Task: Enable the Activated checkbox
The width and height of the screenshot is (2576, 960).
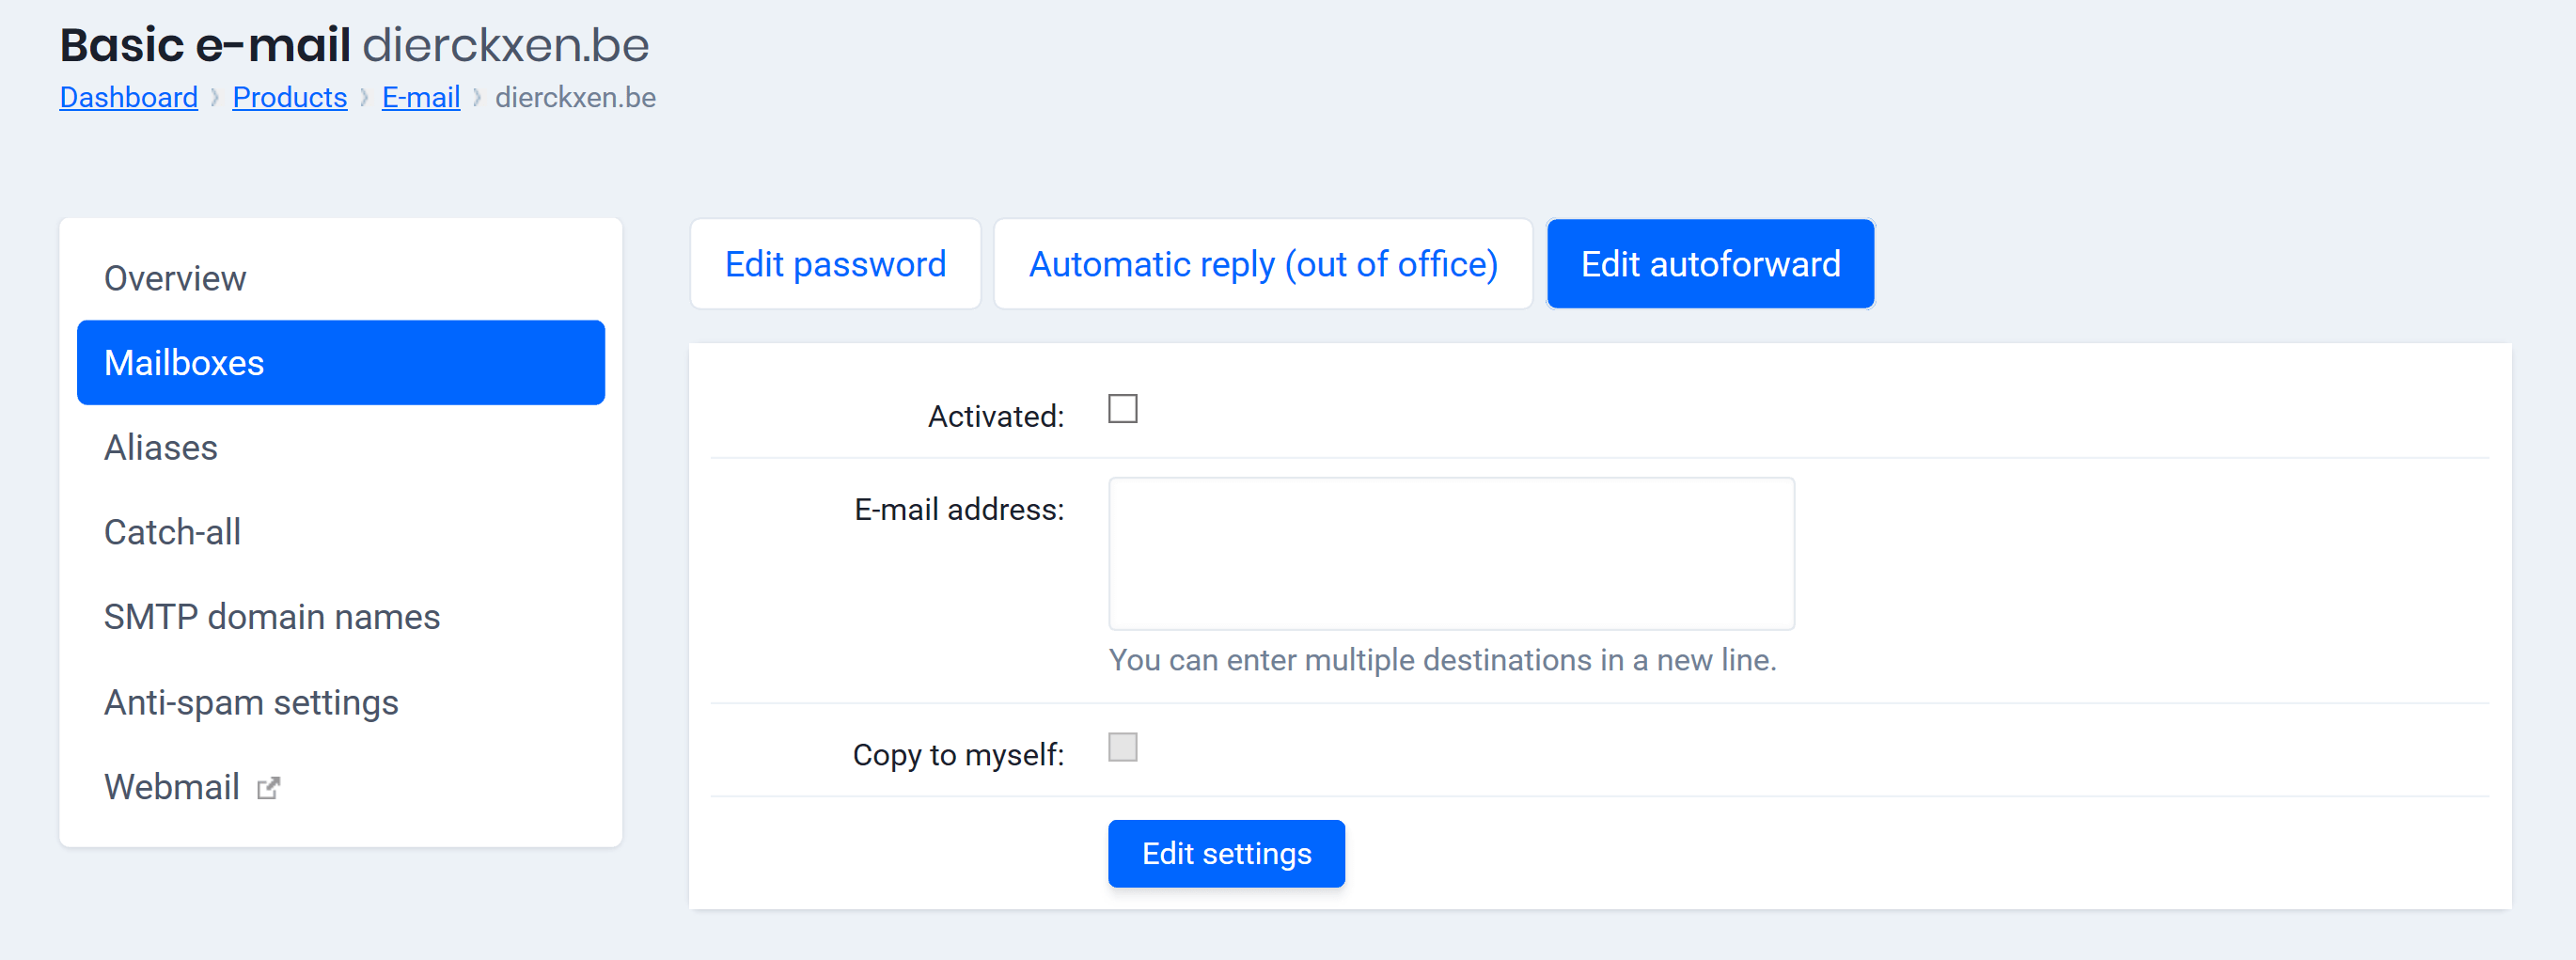Action: pyautogui.click(x=1123, y=408)
